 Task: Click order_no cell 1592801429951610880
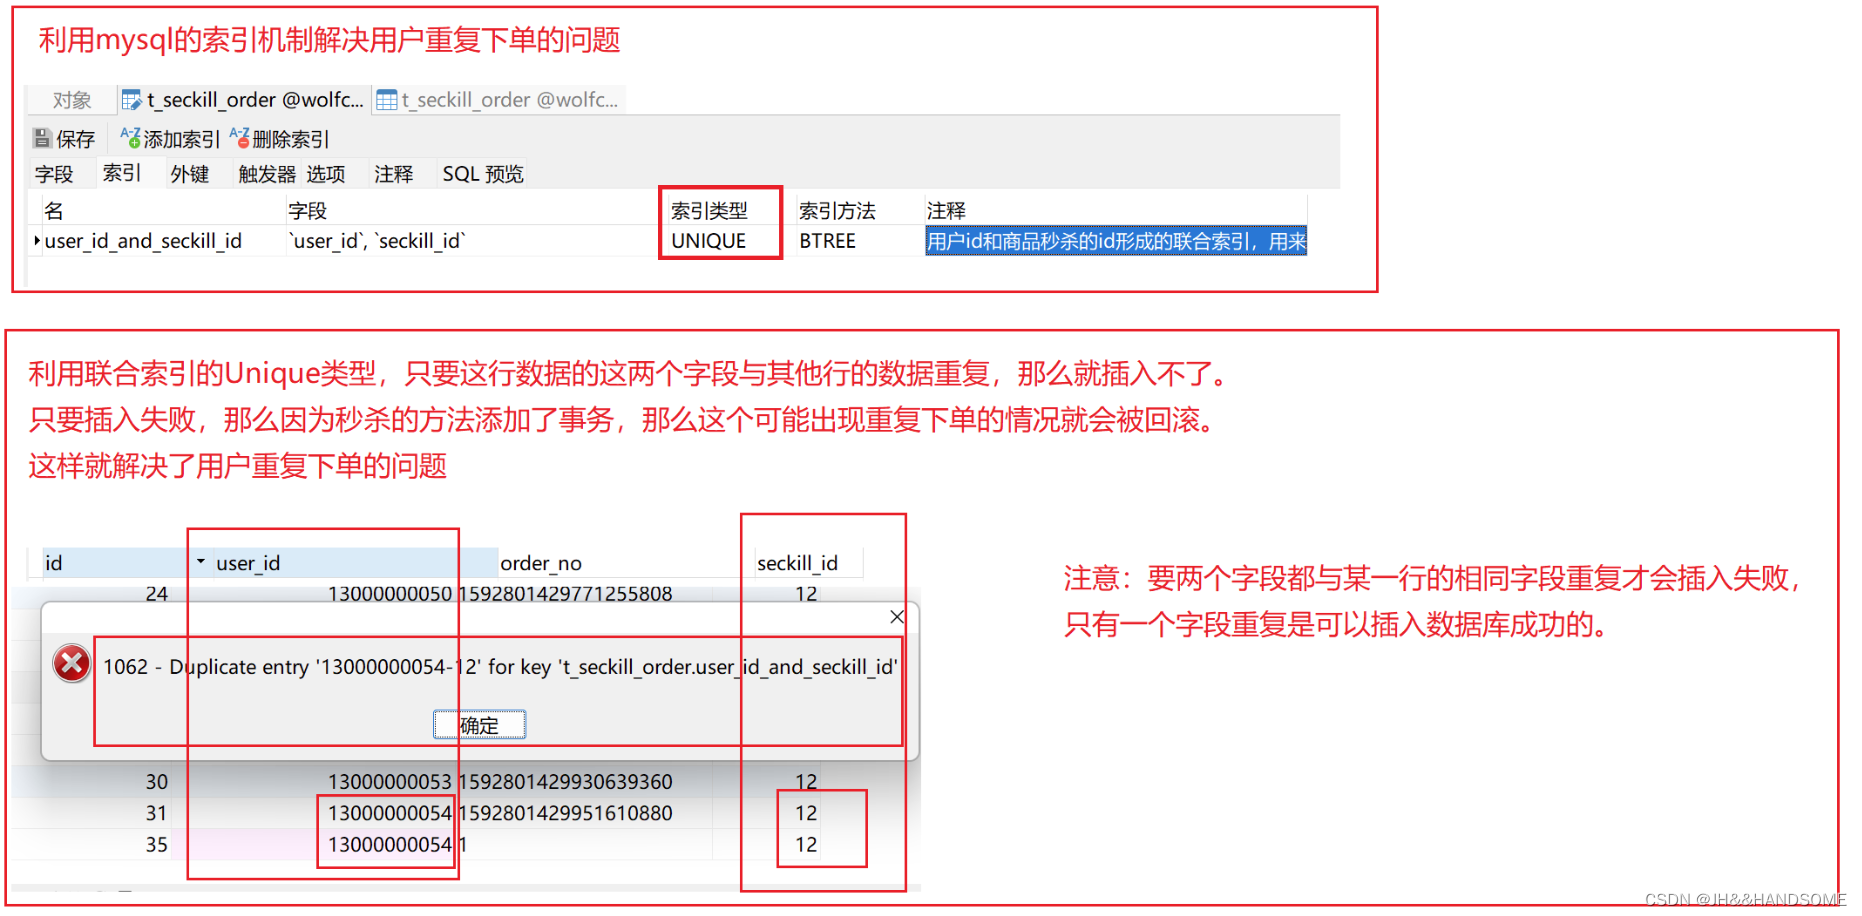566,813
